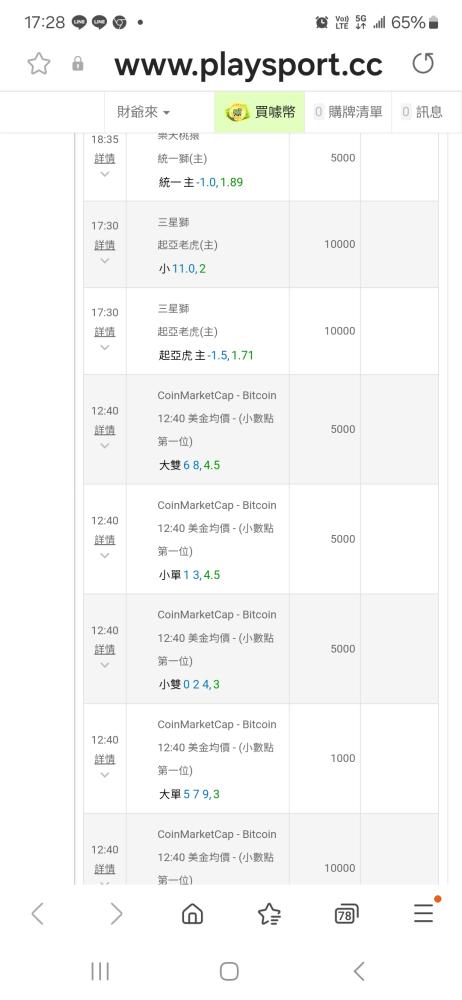Open the tab switcher showing 78 tabs
This screenshot has width=462, height=1000.
click(x=346, y=914)
